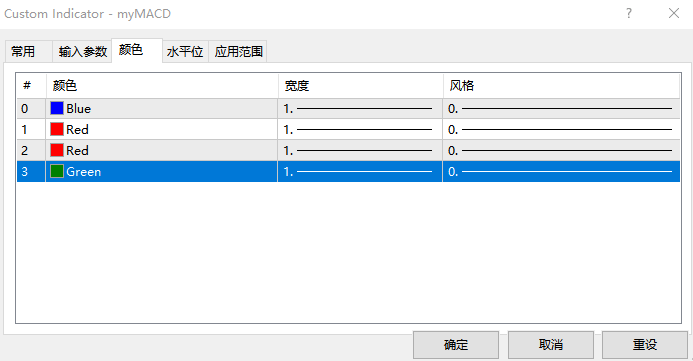Screen dimensions: 693x361
Task: Open line style selector for row 2
Action: (561, 151)
